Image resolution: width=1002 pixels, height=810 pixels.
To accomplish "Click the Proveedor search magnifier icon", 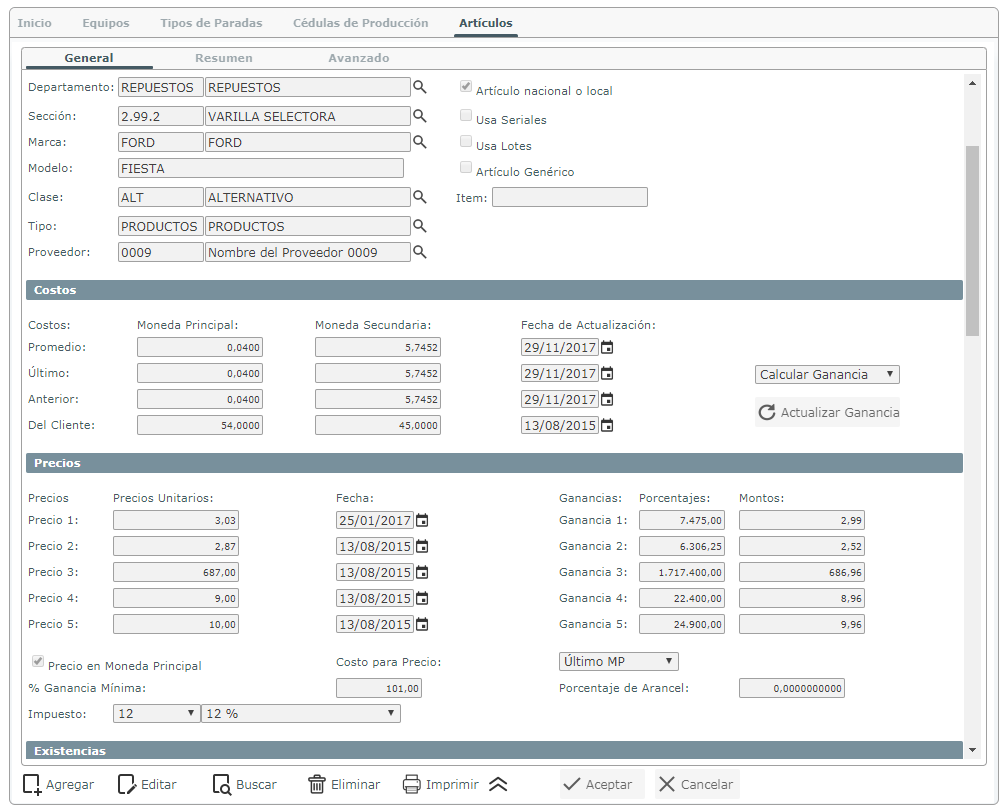I will coord(419,252).
